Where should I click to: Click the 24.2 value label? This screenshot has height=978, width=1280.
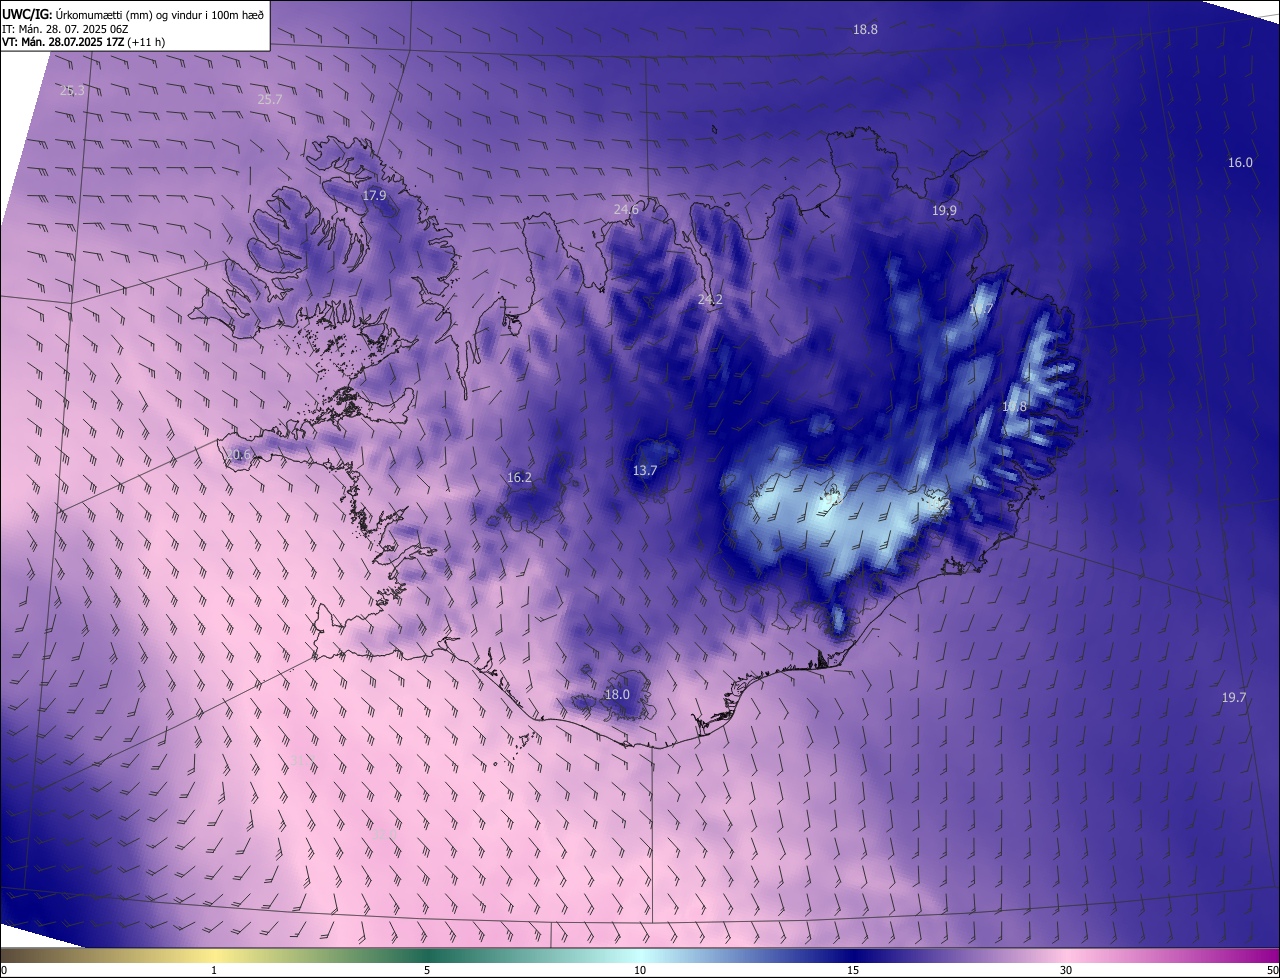[x=710, y=299]
